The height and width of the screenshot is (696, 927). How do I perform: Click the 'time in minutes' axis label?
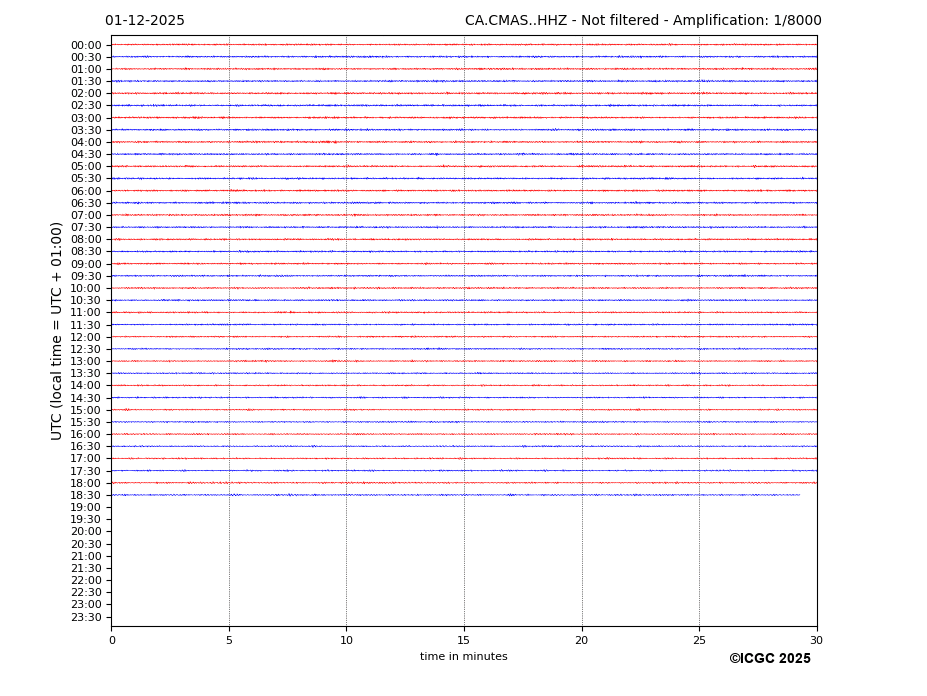pos(464,657)
